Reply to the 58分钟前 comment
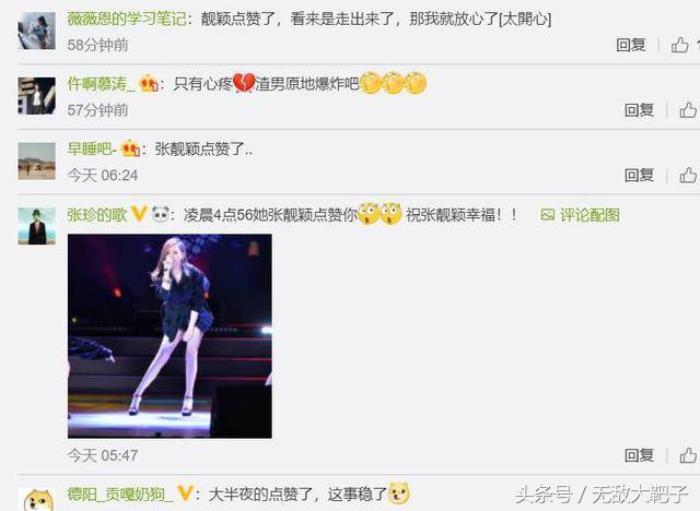 pyautogui.click(x=630, y=45)
